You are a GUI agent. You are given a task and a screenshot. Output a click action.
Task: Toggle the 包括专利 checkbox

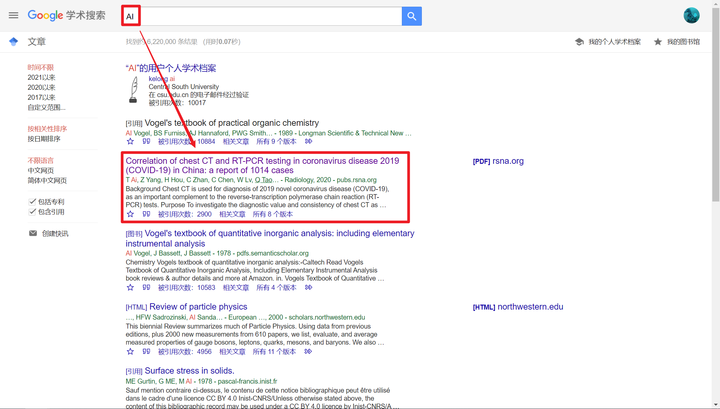click(x=32, y=202)
